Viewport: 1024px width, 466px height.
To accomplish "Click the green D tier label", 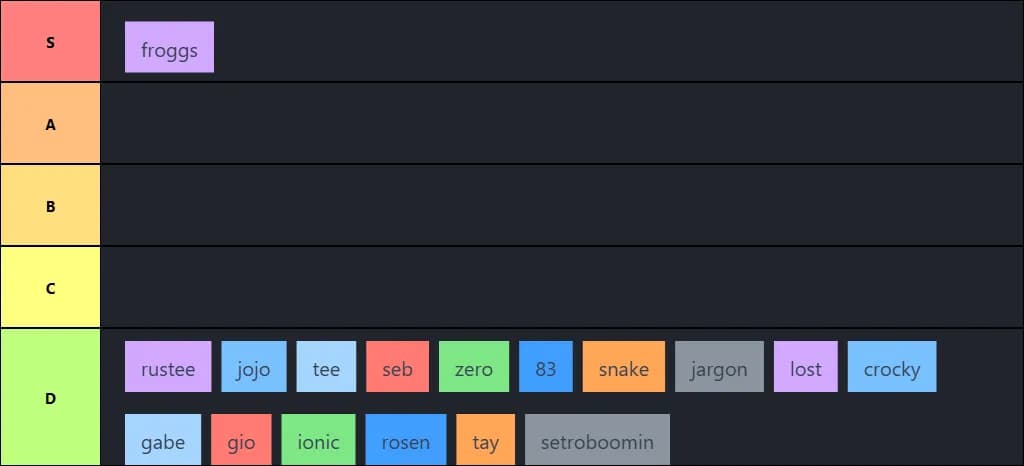I will click(x=50, y=398).
